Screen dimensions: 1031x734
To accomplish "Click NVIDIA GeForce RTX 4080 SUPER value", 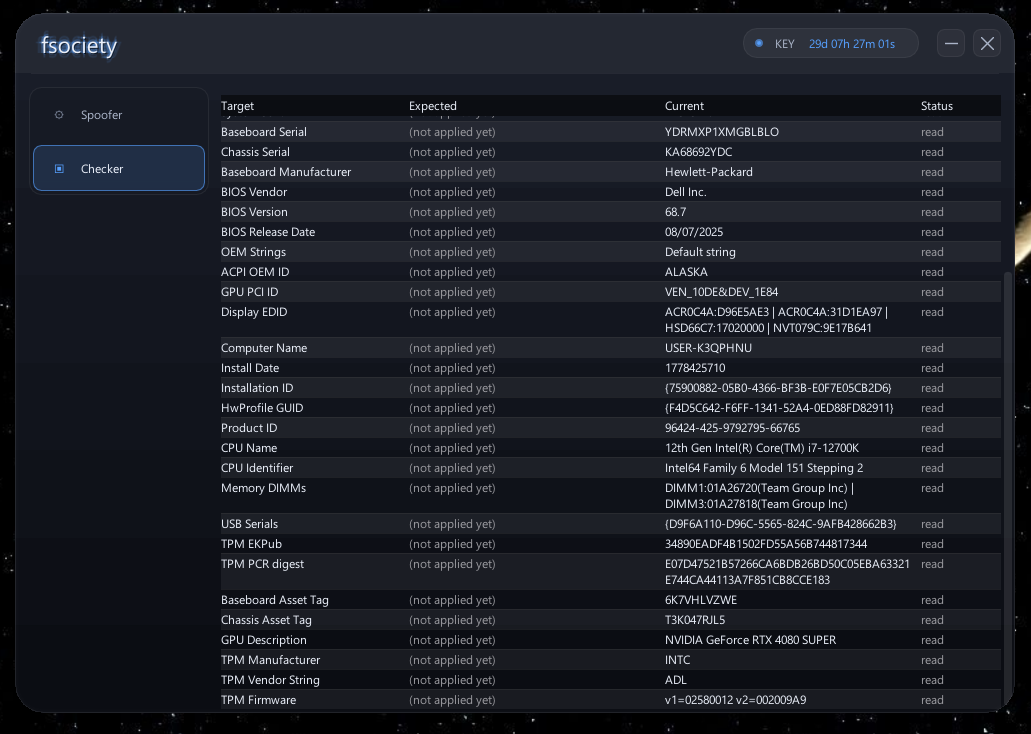I will pyautogui.click(x=750, y=640).
